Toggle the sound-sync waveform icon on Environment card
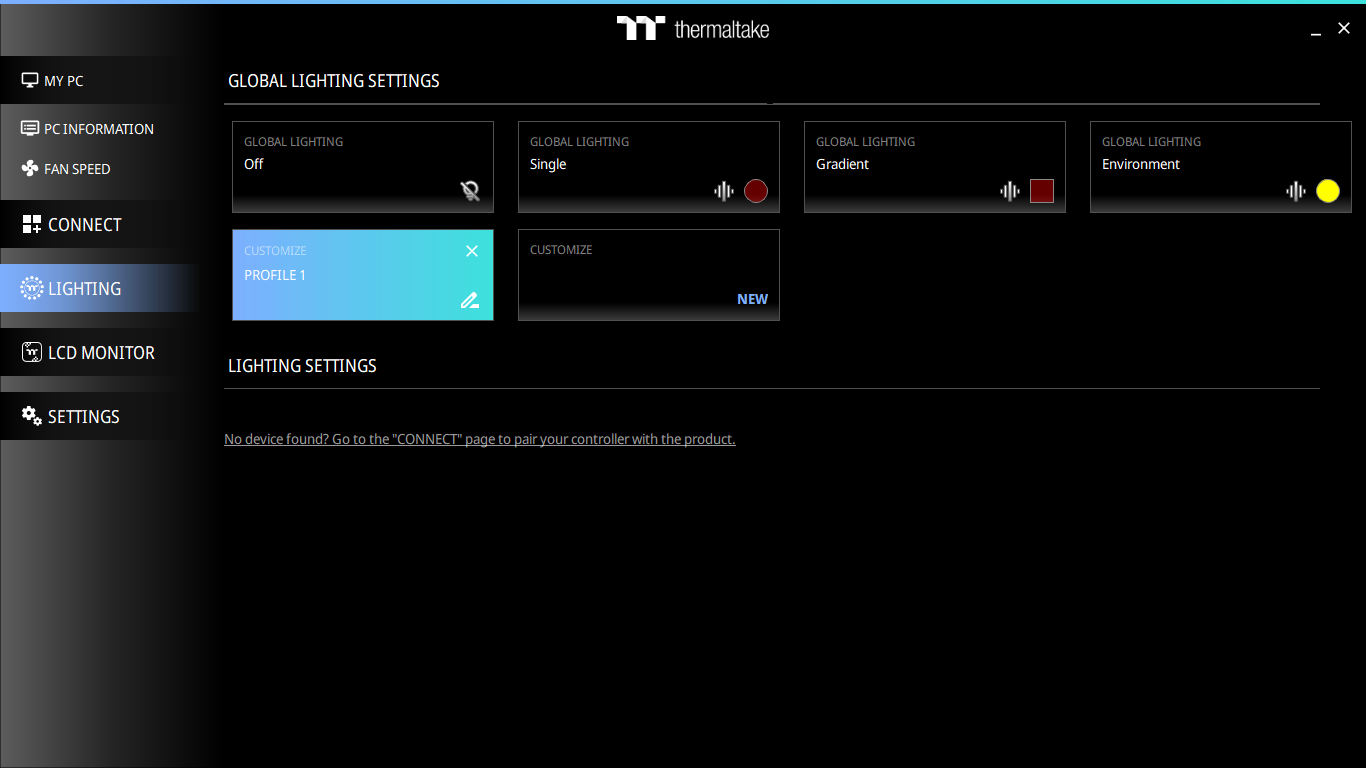Image resolution: width=1366 pixels, height=768 pixels. point(1296,191)
